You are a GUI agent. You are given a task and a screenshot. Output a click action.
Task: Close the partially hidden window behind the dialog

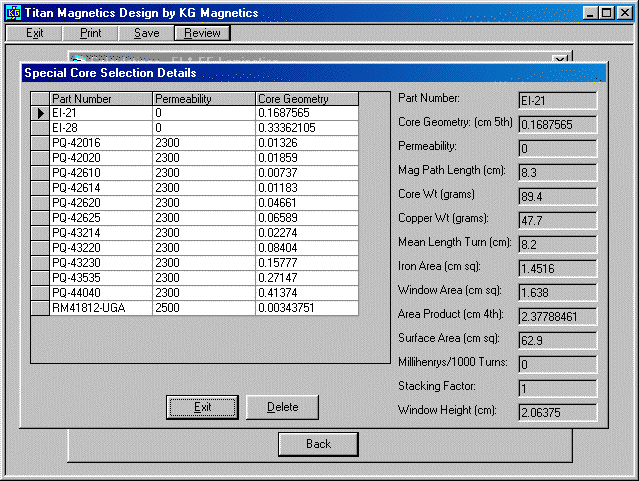[560, 59]
